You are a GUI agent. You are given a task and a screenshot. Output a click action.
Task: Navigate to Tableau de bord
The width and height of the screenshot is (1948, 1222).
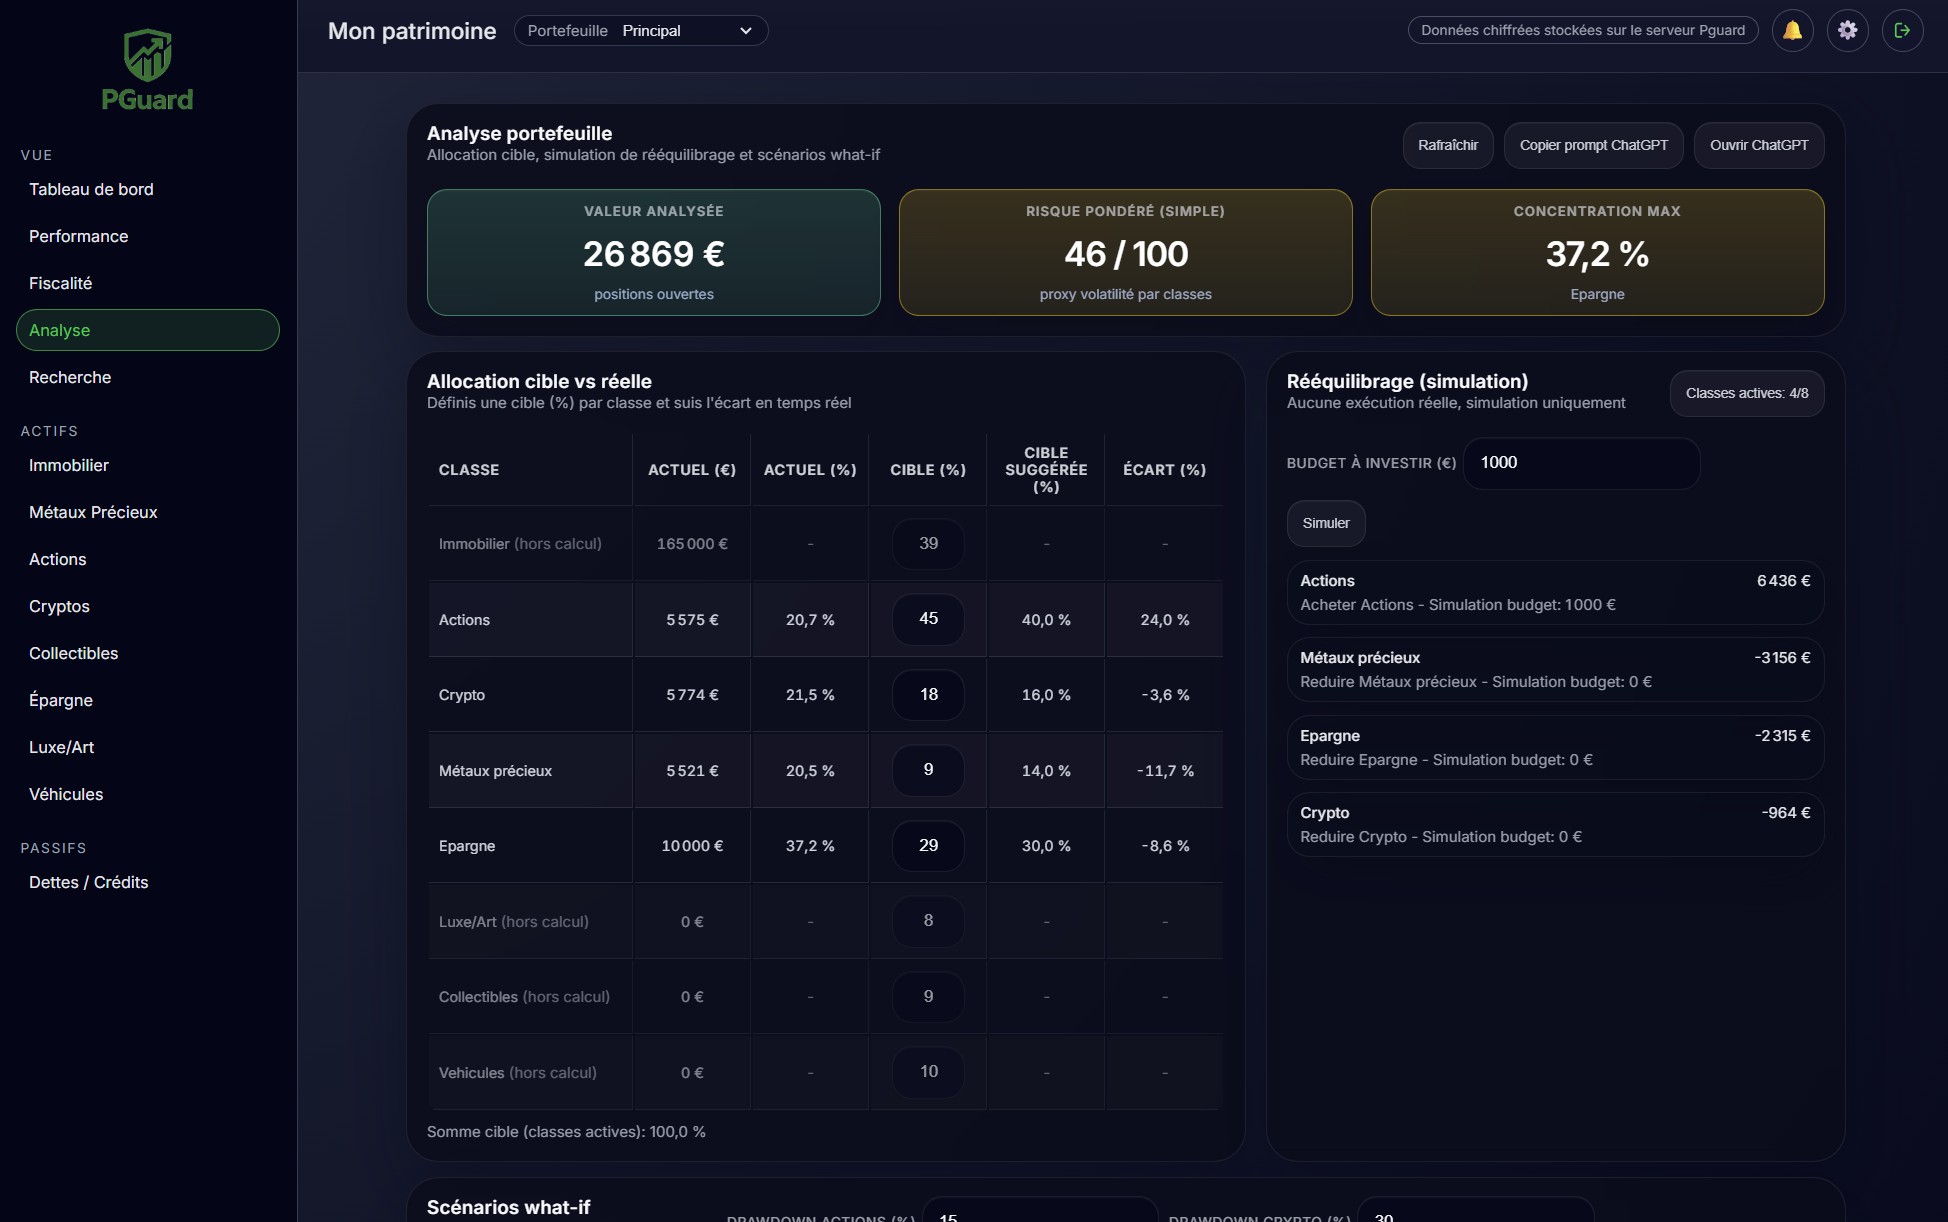[x=91, y=189]
